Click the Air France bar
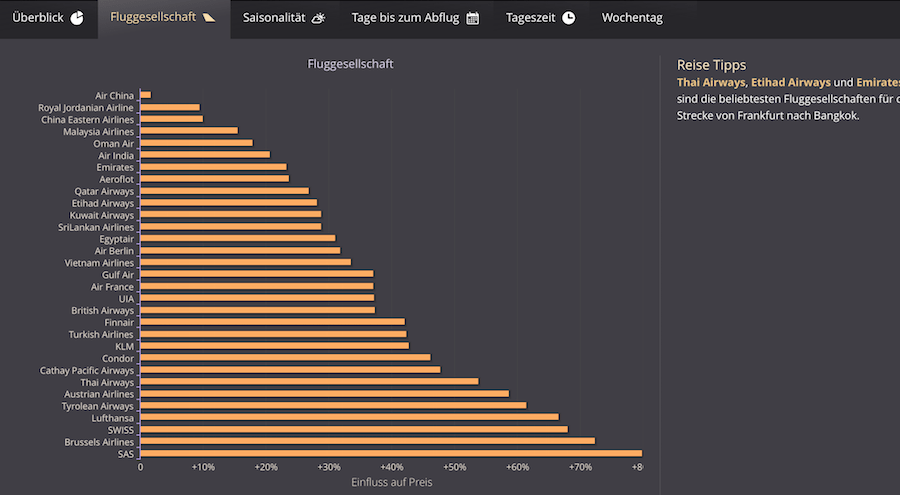The width and height of the screenshot is (900, 495). (x=257, y=286)
